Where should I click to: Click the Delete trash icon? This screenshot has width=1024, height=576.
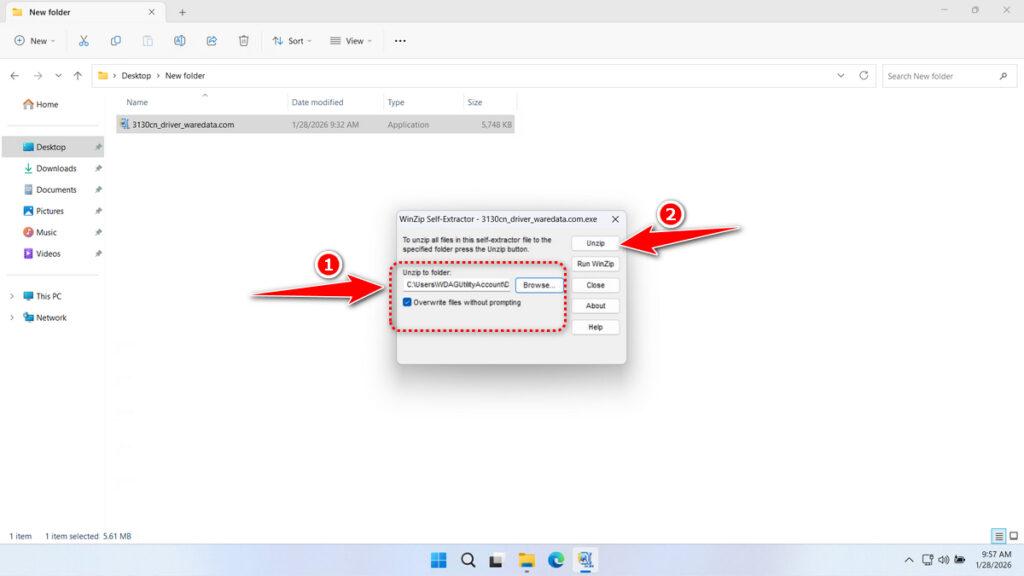tap(242, 40)
